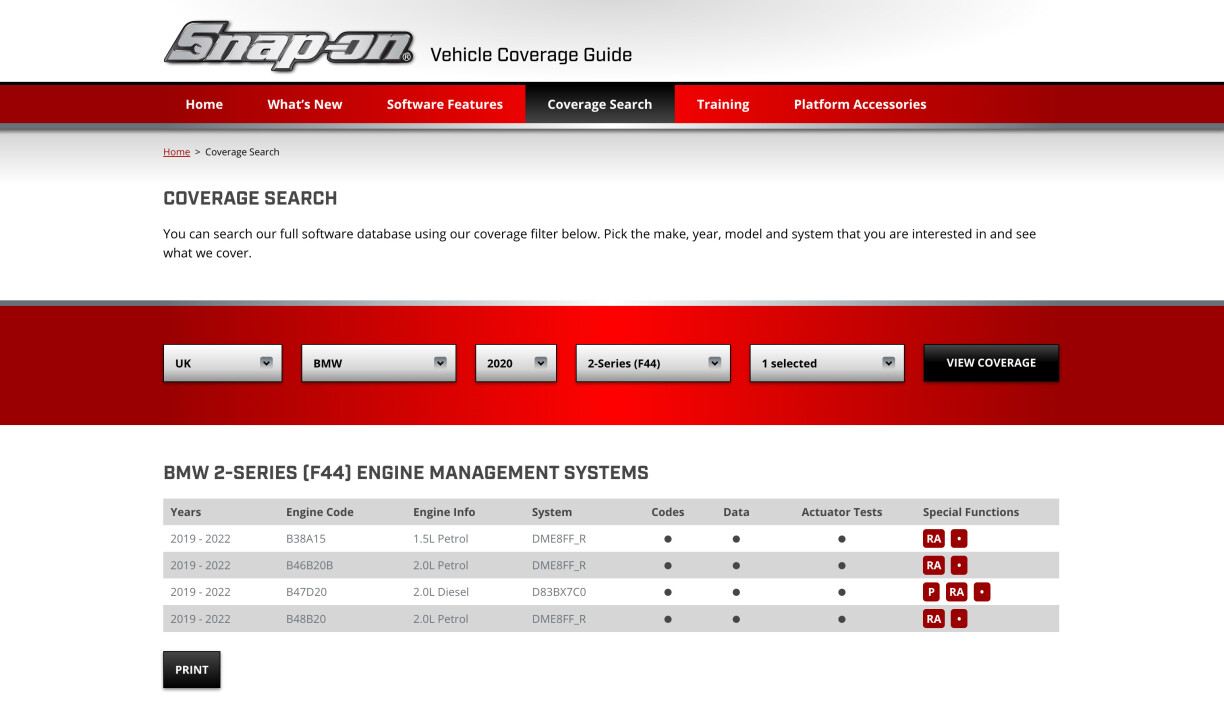The width and height of the screenshot is (1224, 723).
Task: Expand the 2020 year dropdown
Action: coord(516,363)
